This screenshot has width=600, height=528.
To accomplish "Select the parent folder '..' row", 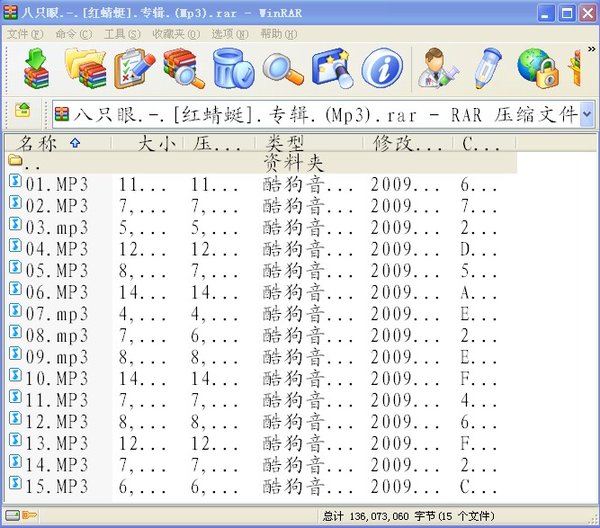I will tap(262, 163).
